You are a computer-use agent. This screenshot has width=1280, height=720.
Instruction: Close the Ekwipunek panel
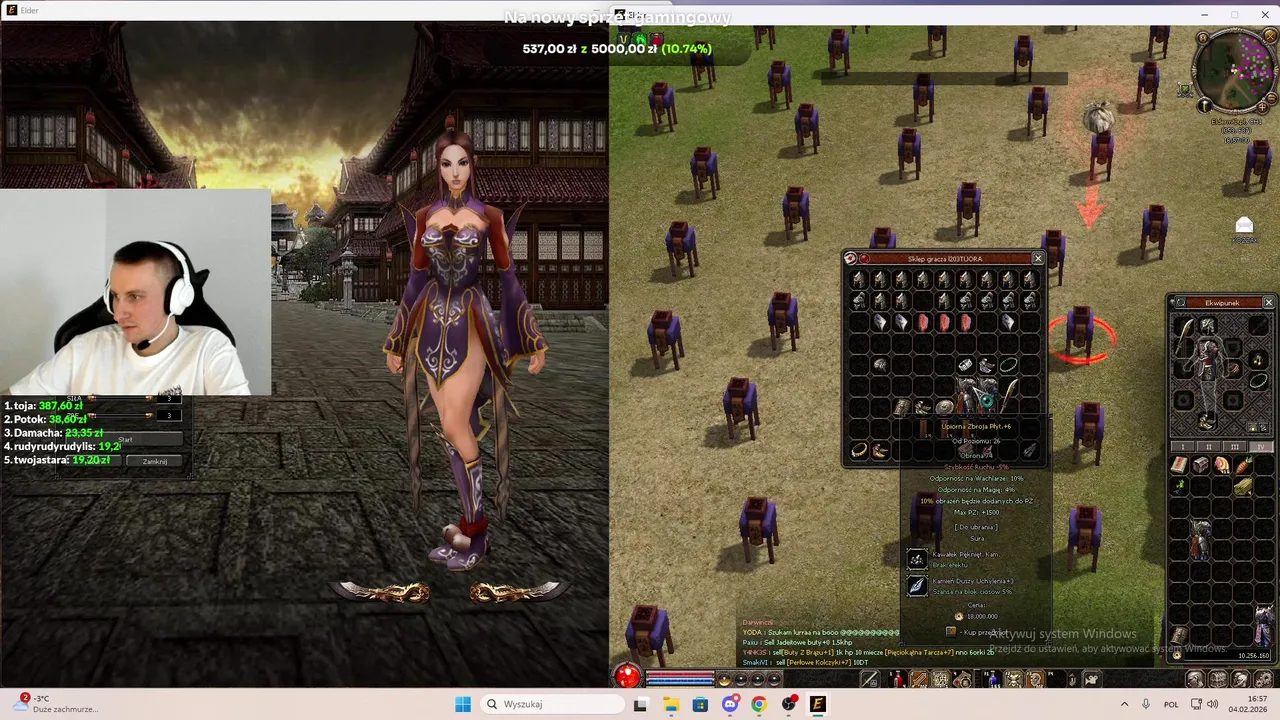[1269, 301]
